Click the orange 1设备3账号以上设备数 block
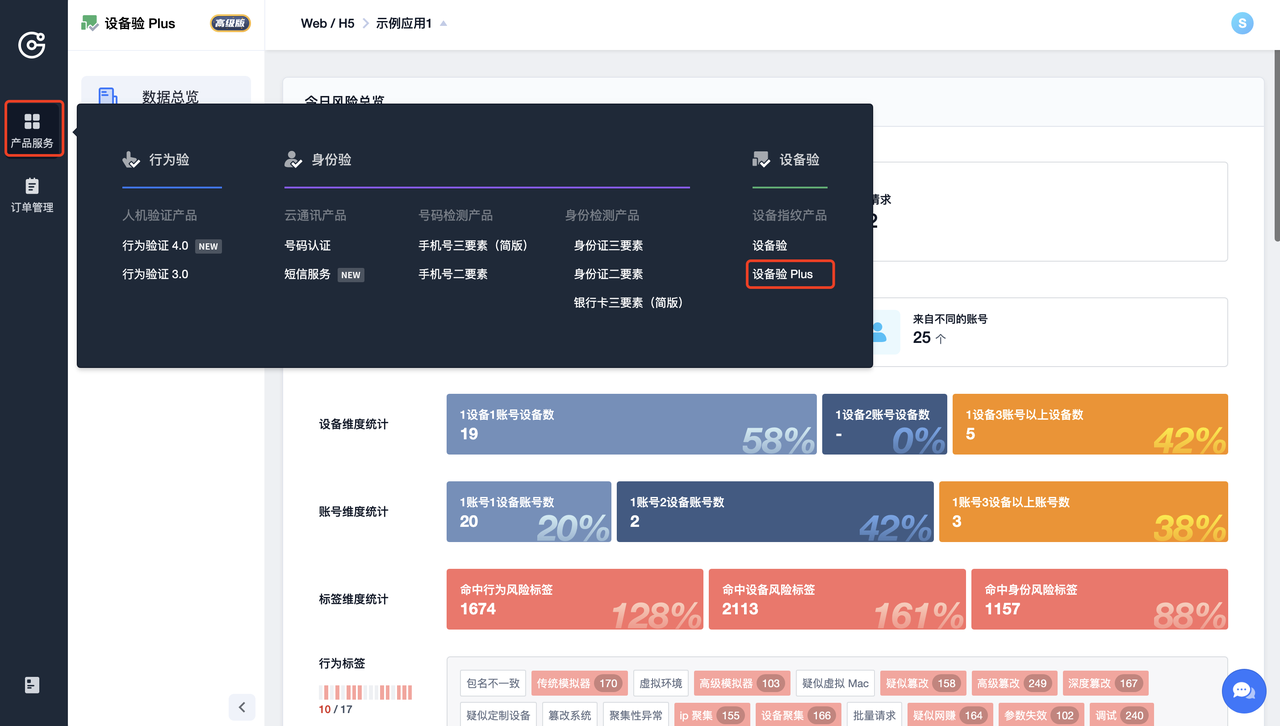Screen dimensions: 1280x726 click(1089, 424)
